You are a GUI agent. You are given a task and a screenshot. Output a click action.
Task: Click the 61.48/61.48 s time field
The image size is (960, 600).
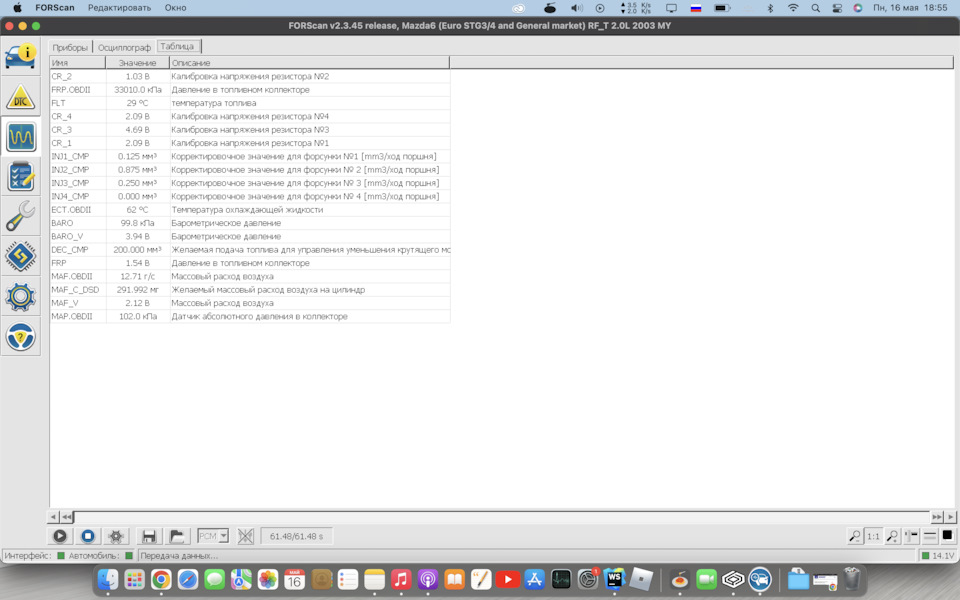(296, 536)
